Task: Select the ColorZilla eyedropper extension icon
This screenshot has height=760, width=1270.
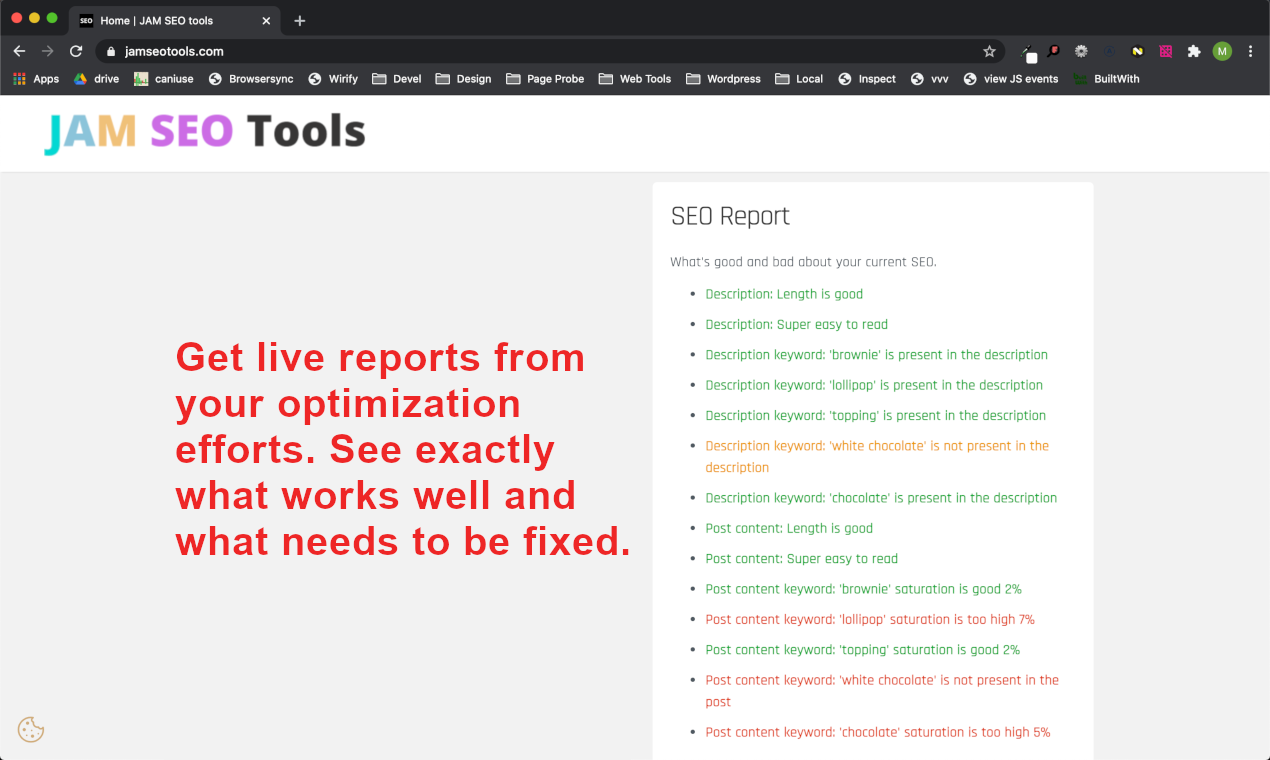Action: pos(1028,51)
